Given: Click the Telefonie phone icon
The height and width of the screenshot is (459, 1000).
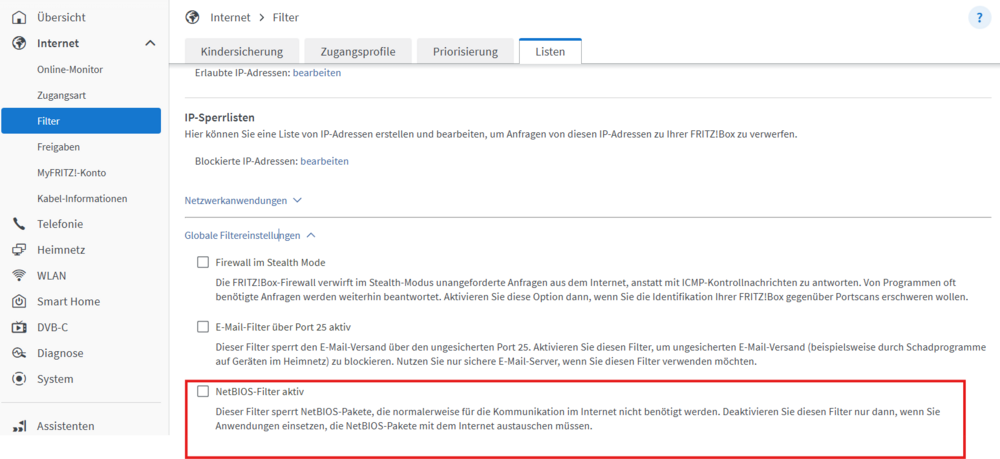Looking at the screenshot, I should coord(20,224).
